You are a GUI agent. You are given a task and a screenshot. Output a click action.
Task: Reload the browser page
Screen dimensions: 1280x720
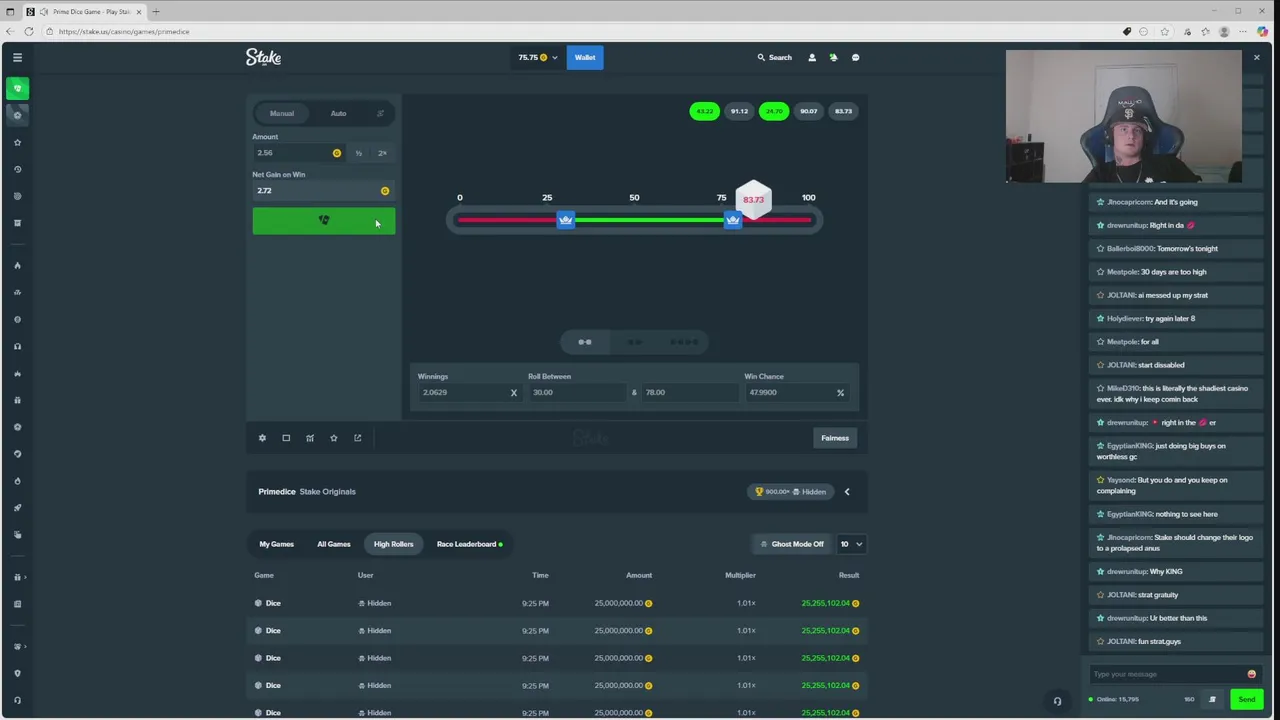click(x=29, y=31)
